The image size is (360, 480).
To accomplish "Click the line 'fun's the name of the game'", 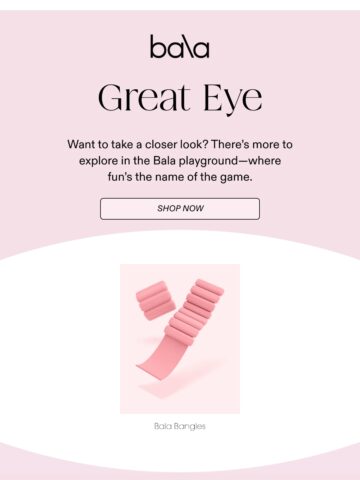I will pos(180,177).
